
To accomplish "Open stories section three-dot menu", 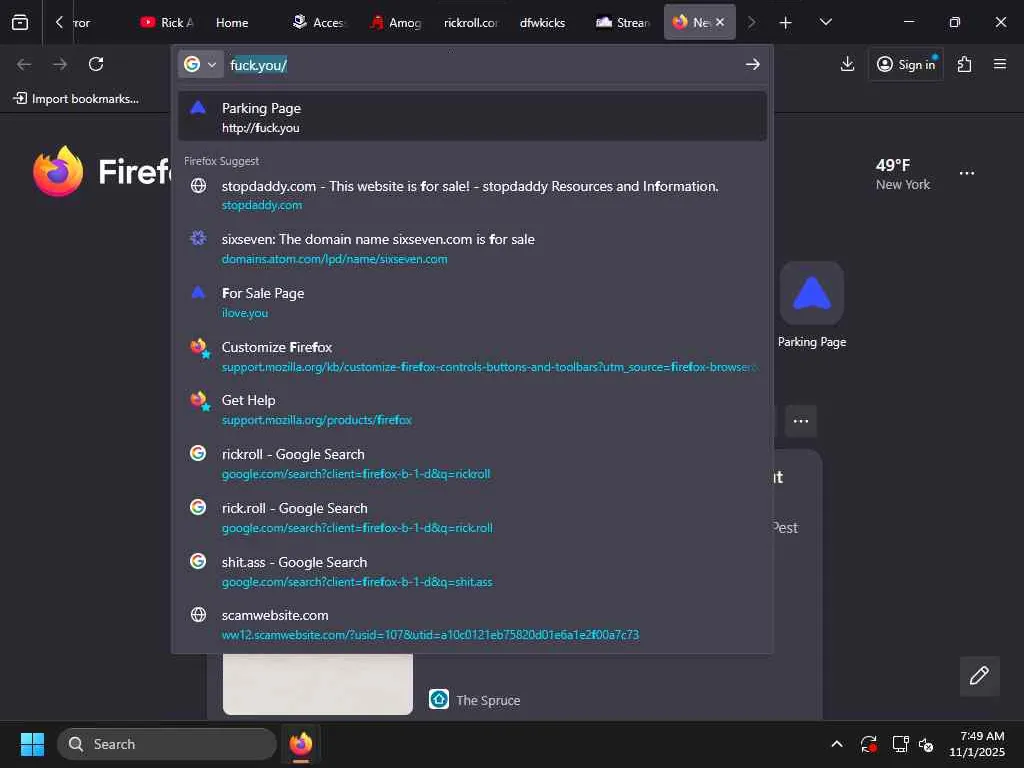I will 801,421.
